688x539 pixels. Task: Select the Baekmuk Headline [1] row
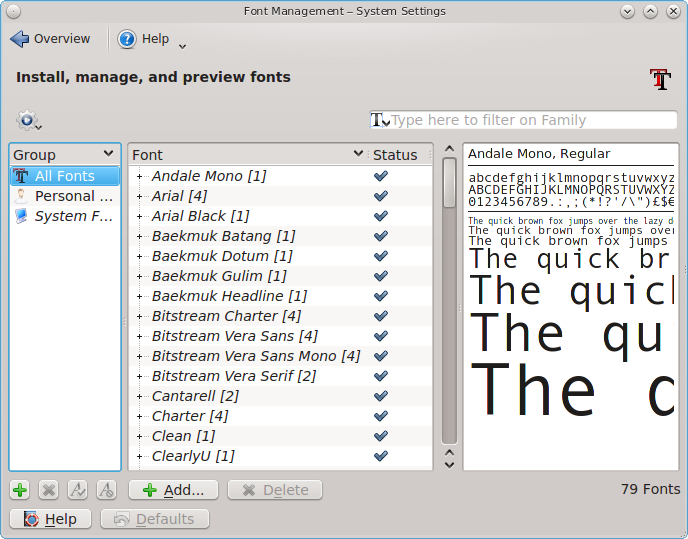(281, 296)
